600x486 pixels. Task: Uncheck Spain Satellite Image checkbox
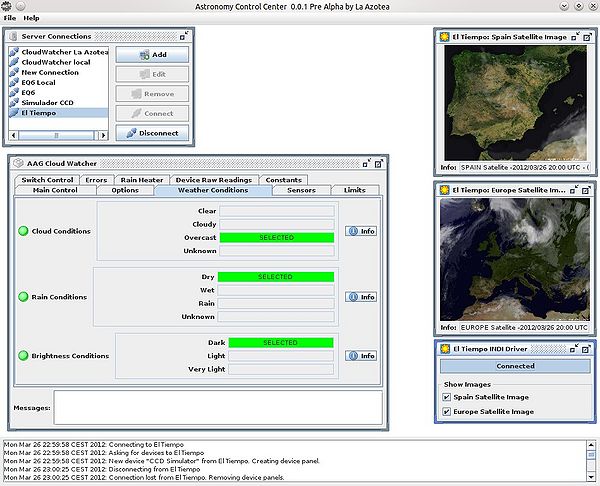pos(446,397)
